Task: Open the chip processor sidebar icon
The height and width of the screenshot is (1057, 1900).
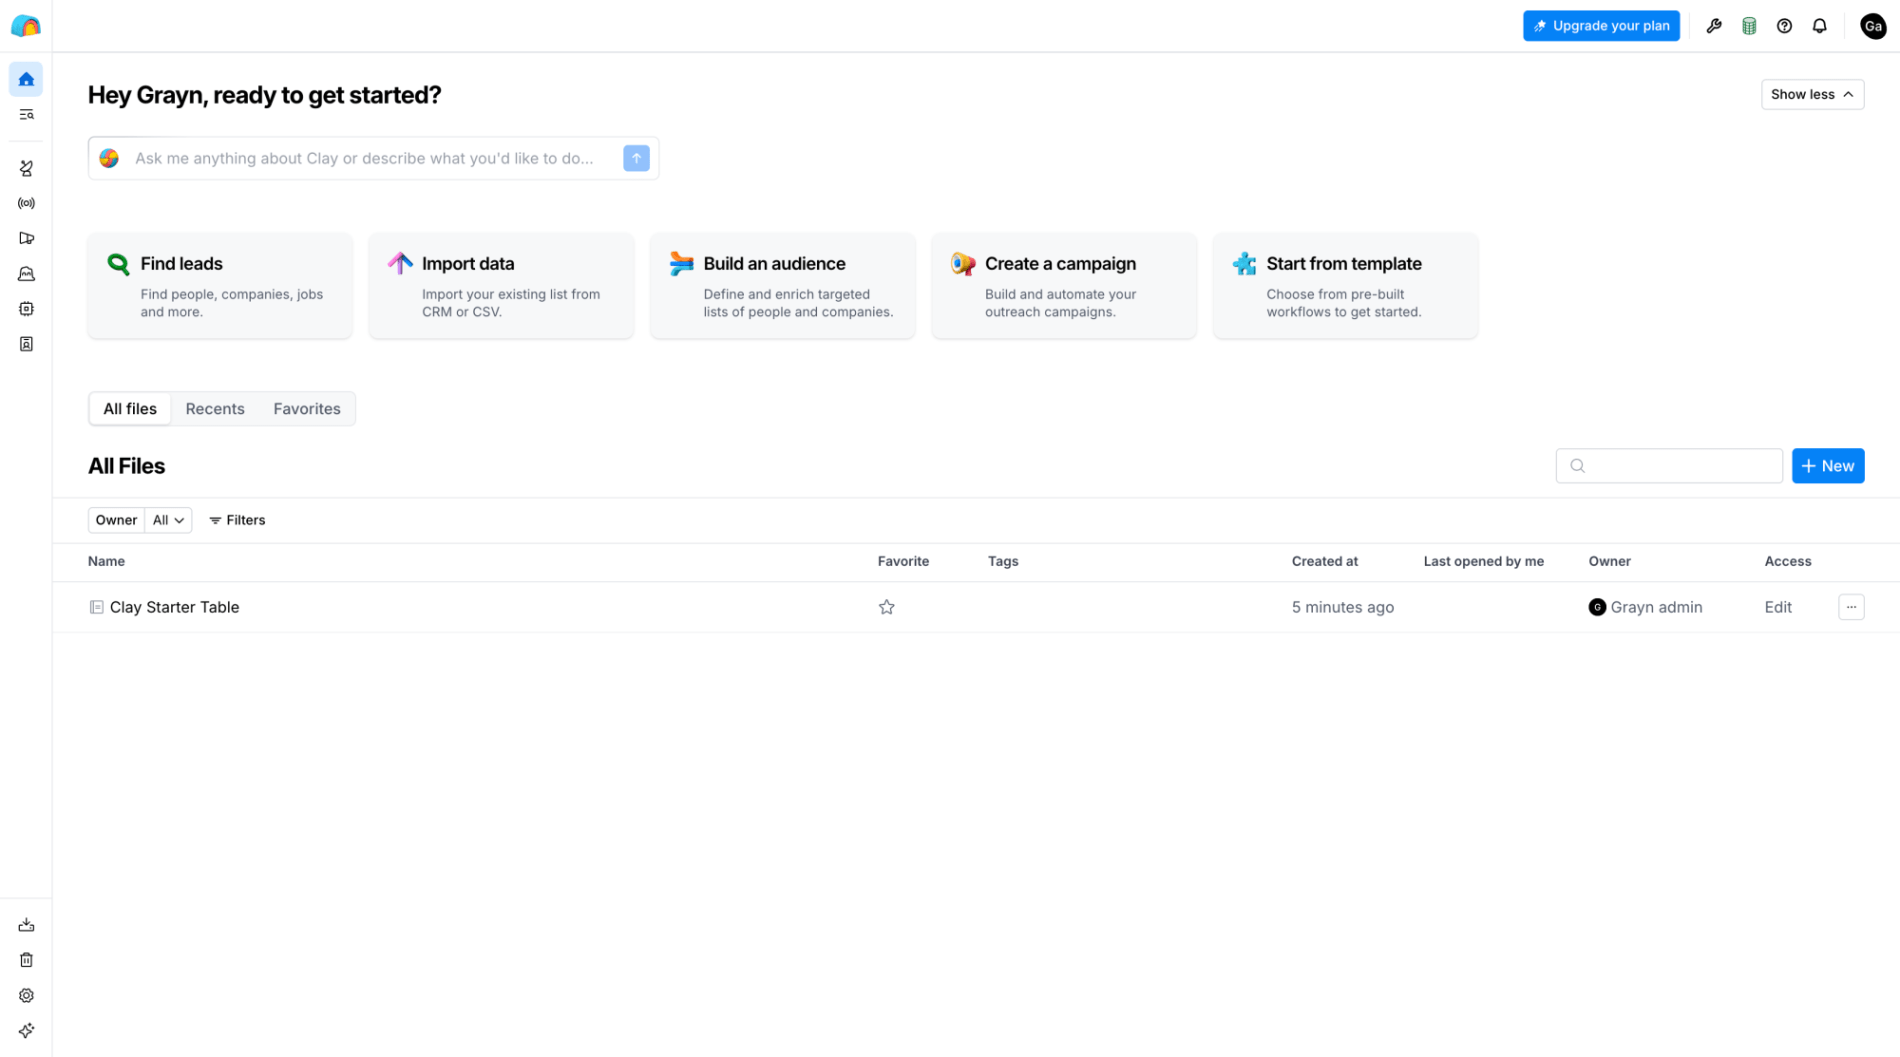Action: point(26,309)
